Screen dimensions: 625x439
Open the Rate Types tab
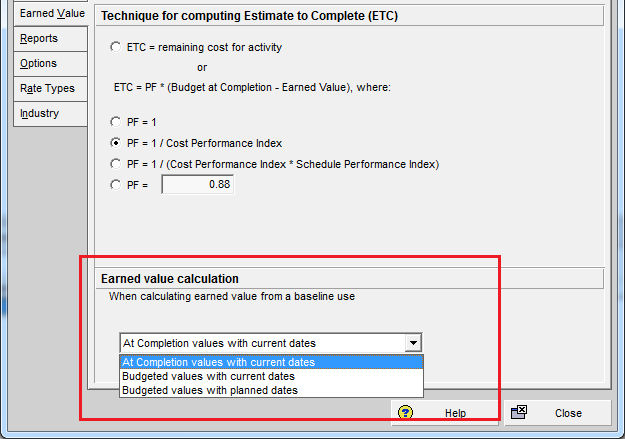click(47, 88)
